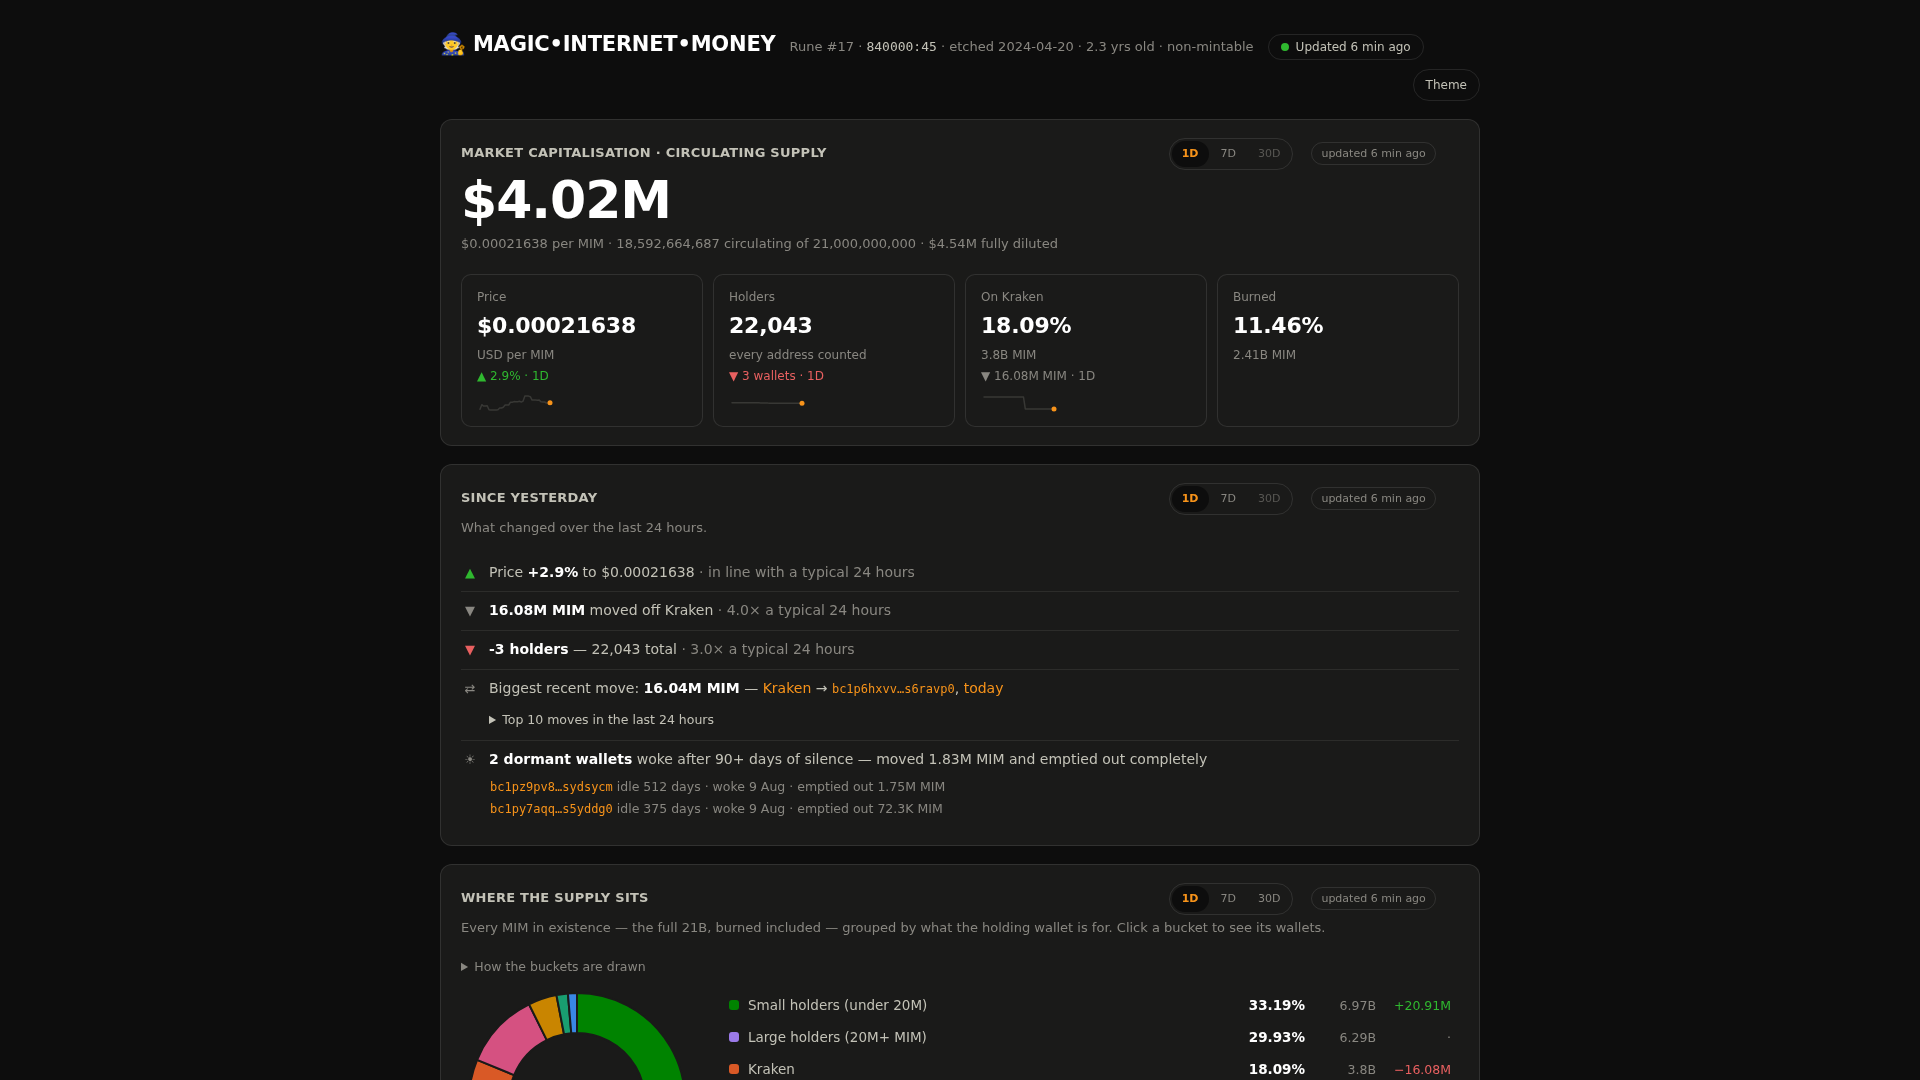1920x1080 pixels.
Task: Click the $4.02M market cap figure
Action: [566, 200]
